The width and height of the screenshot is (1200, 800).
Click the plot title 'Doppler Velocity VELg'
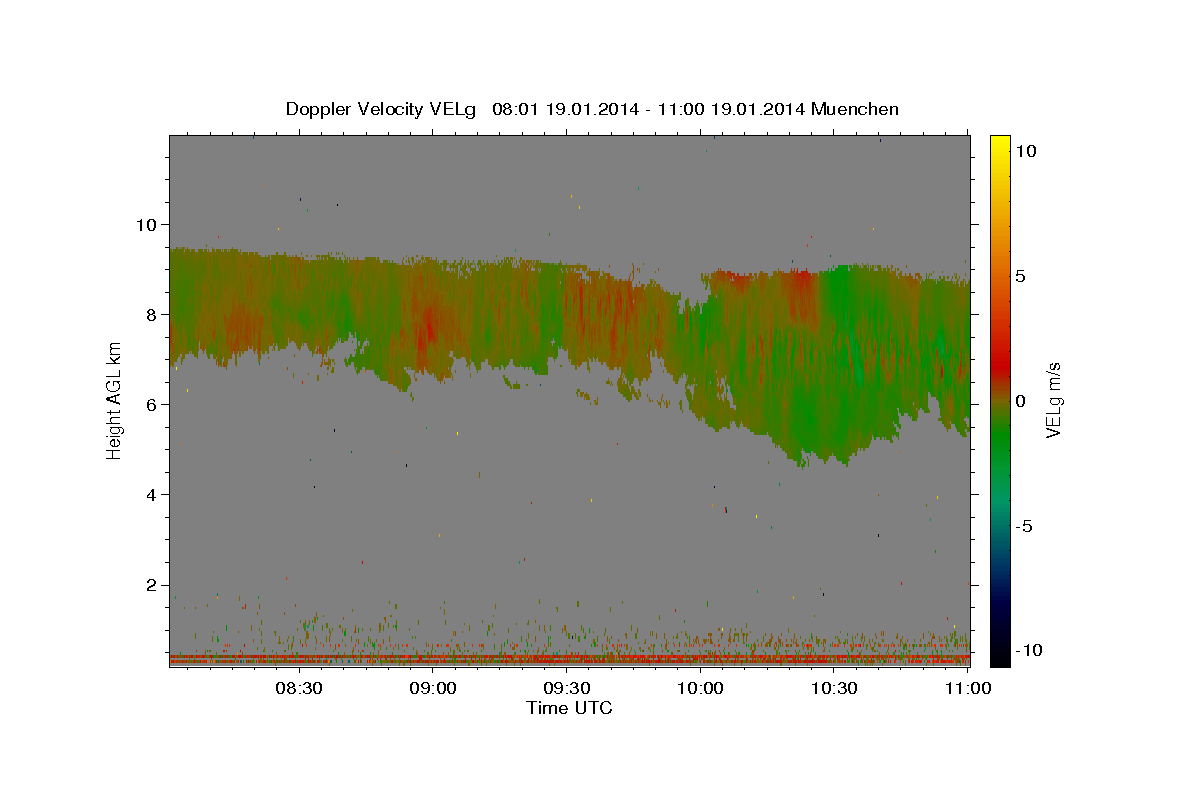click(383, 109)
